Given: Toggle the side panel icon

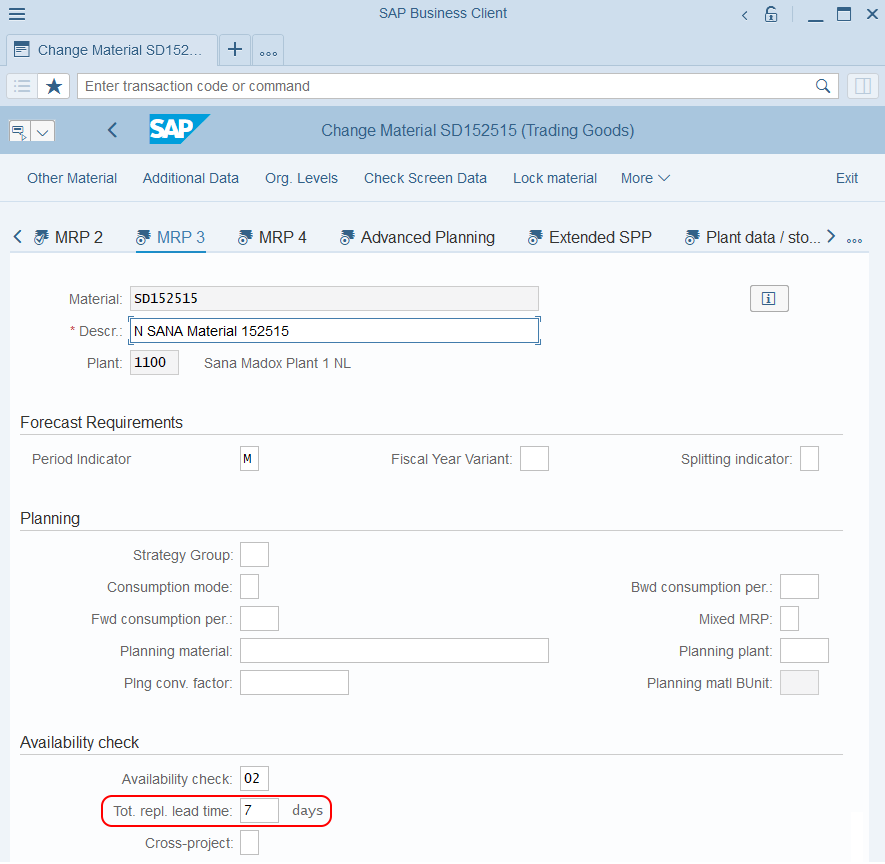Looking at the screenshot, I should click(862, 86).
